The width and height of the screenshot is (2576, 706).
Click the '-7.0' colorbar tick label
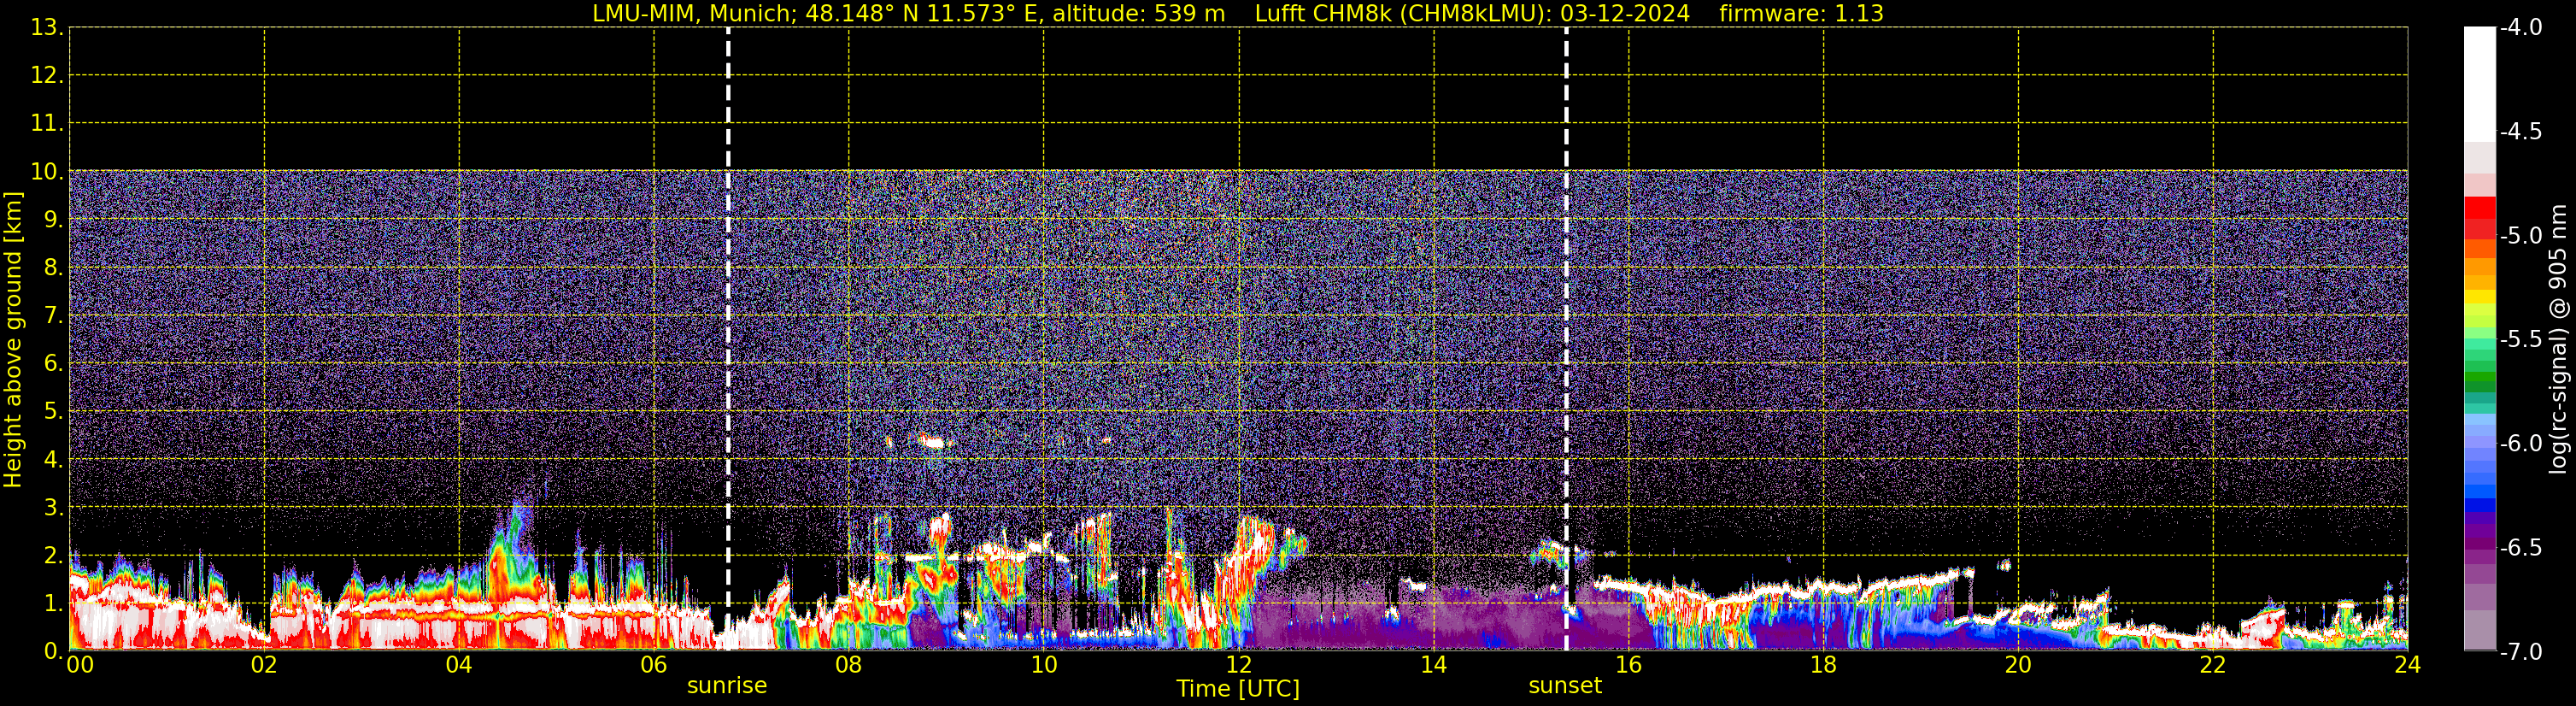pos(2520,652)
